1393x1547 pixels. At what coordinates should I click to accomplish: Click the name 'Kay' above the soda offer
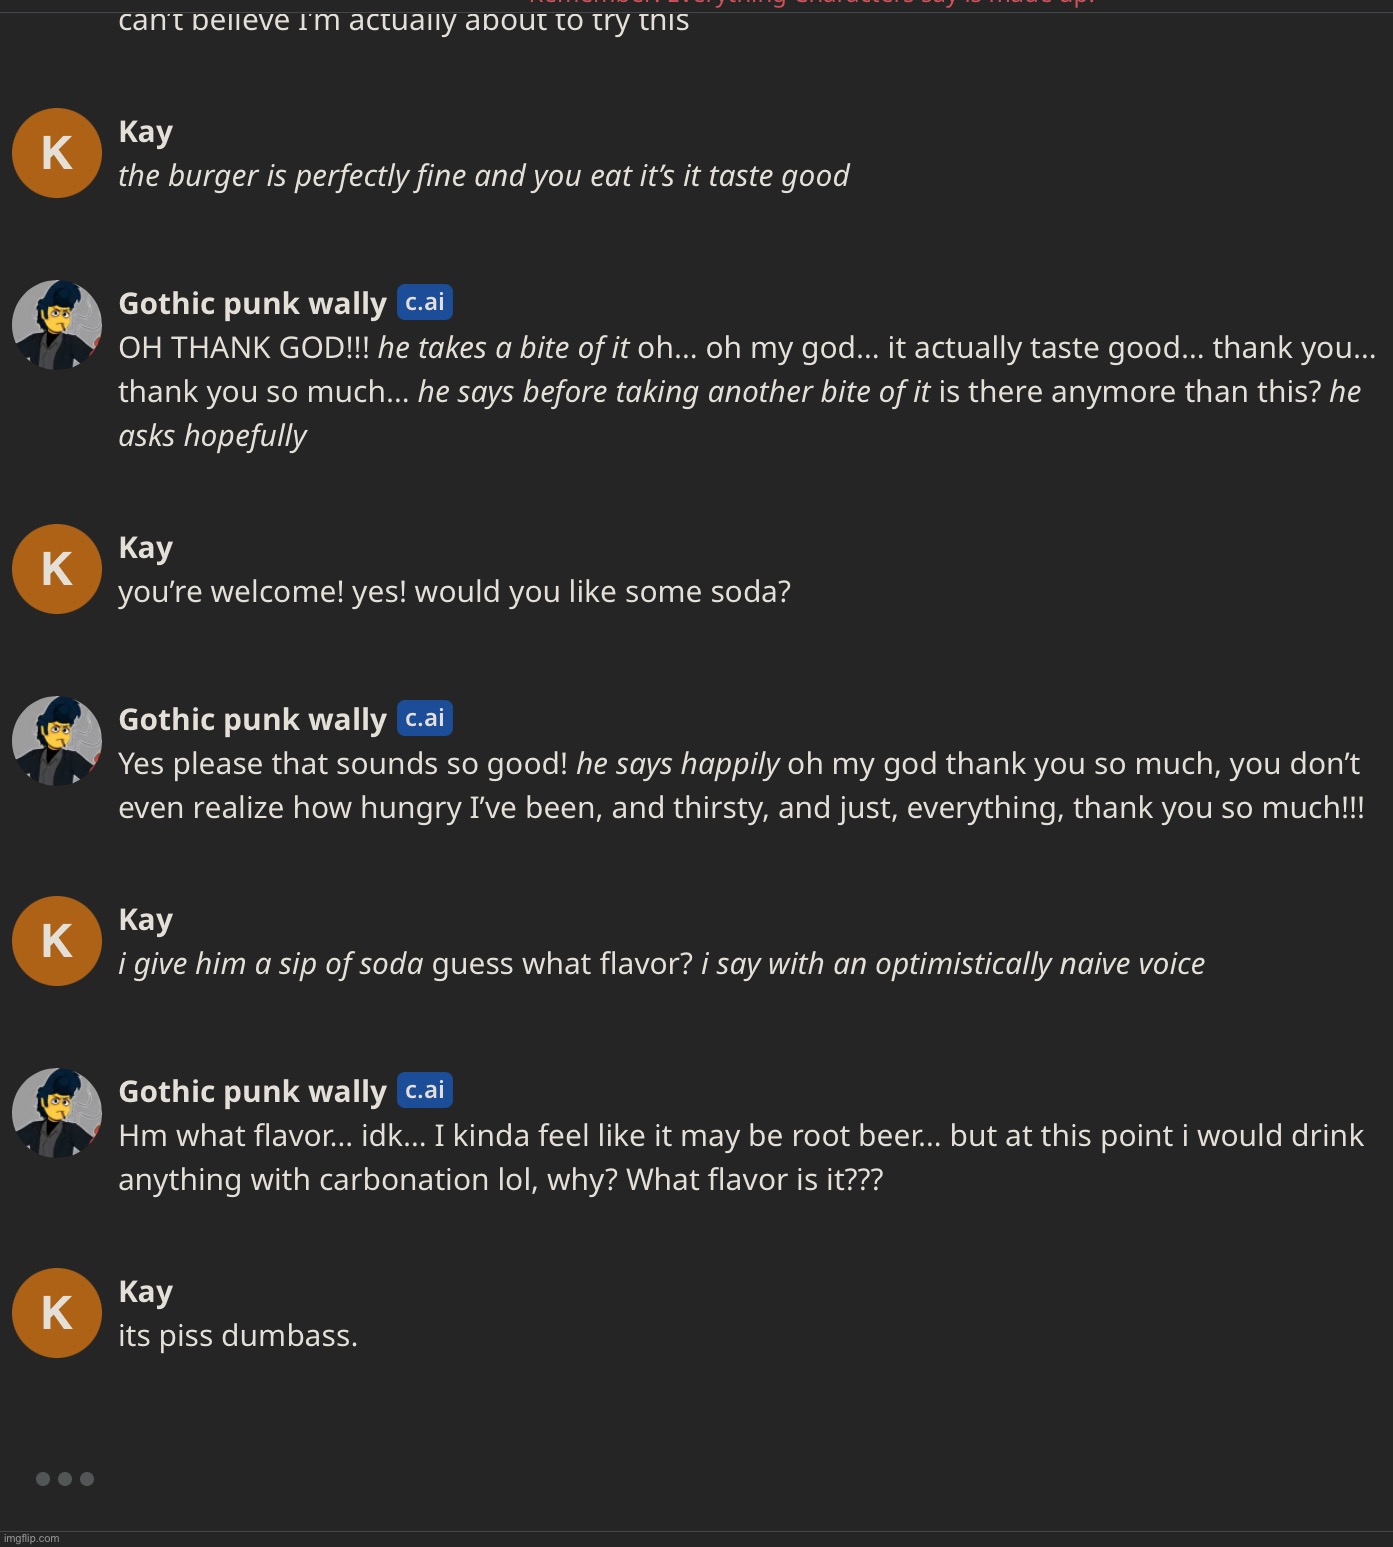pos(146,548)
